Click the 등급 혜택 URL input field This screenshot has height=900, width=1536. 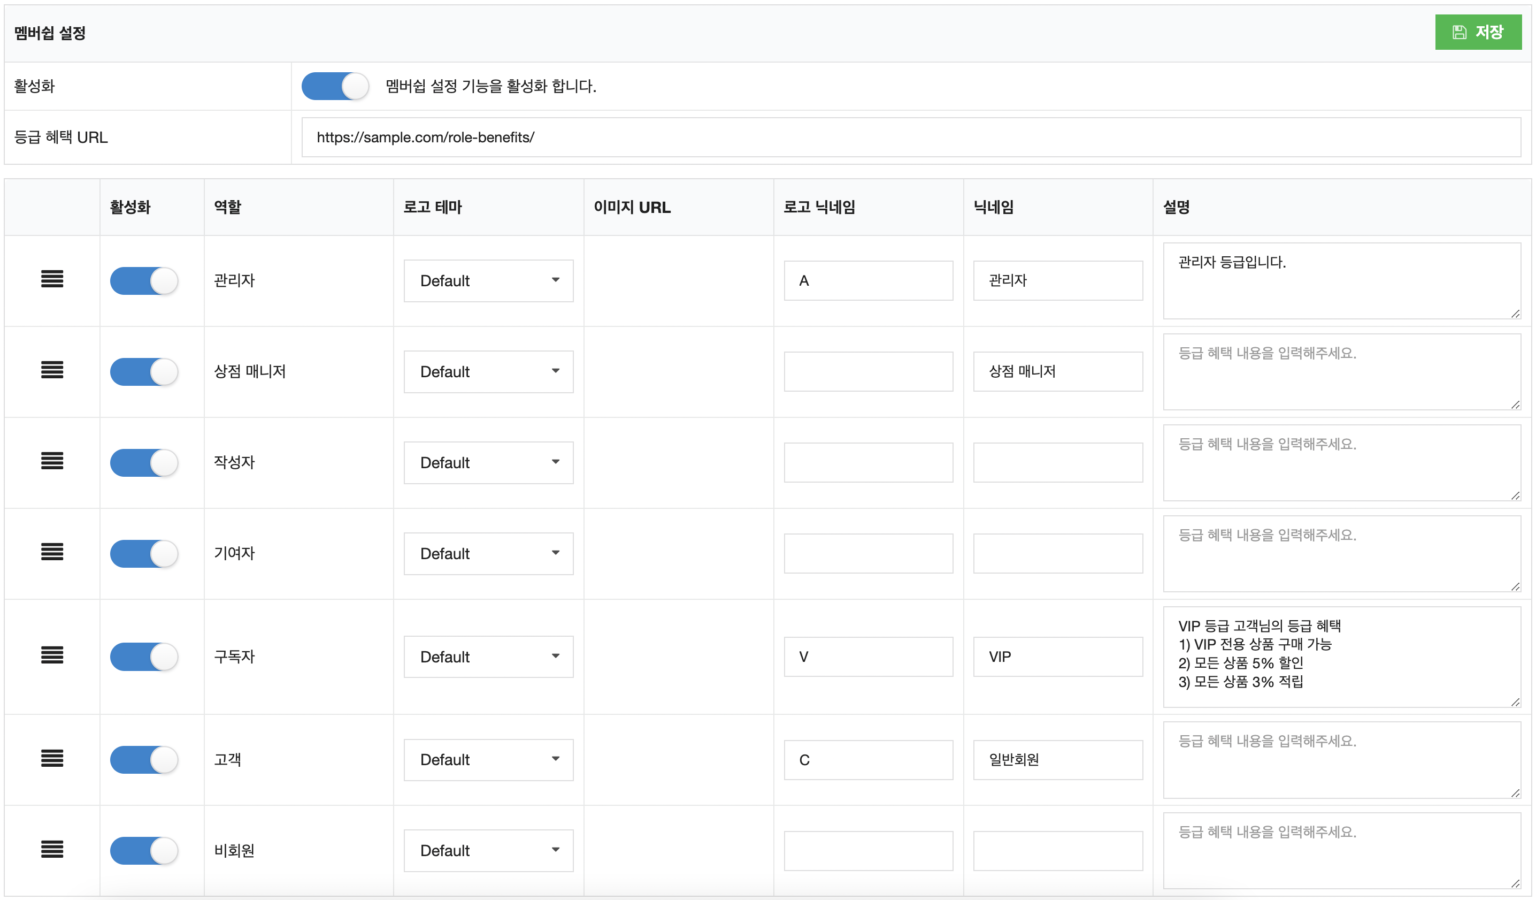pos(910,138)
